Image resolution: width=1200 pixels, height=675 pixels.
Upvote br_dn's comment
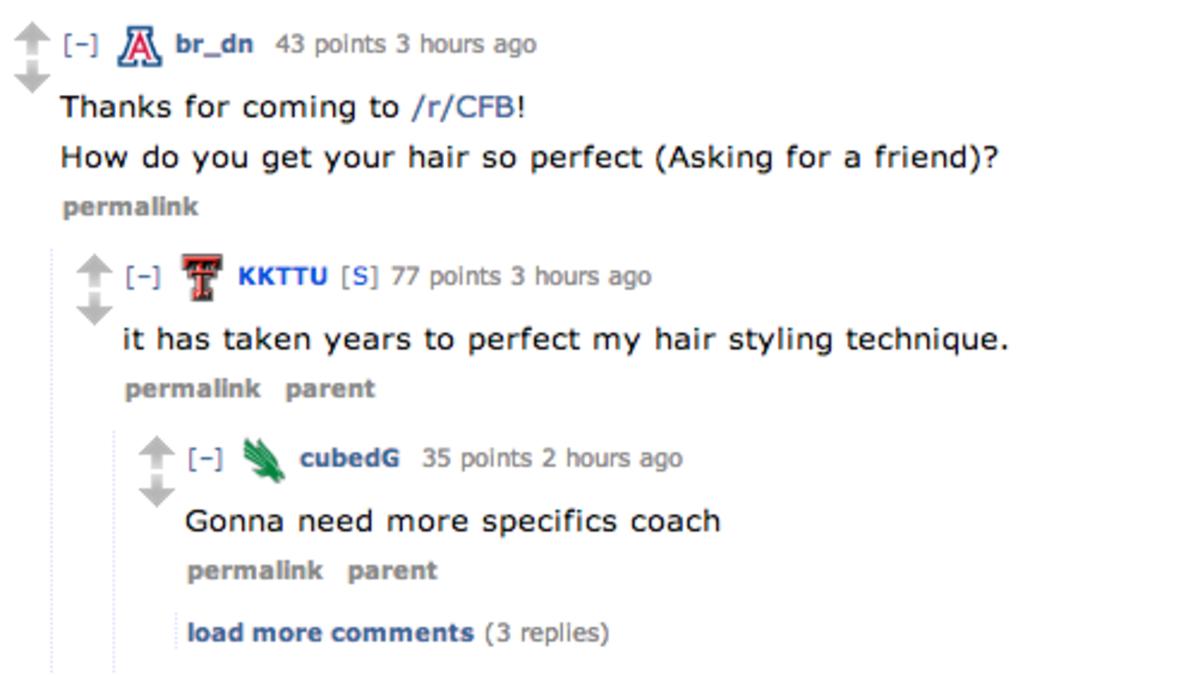coord(33,38)
